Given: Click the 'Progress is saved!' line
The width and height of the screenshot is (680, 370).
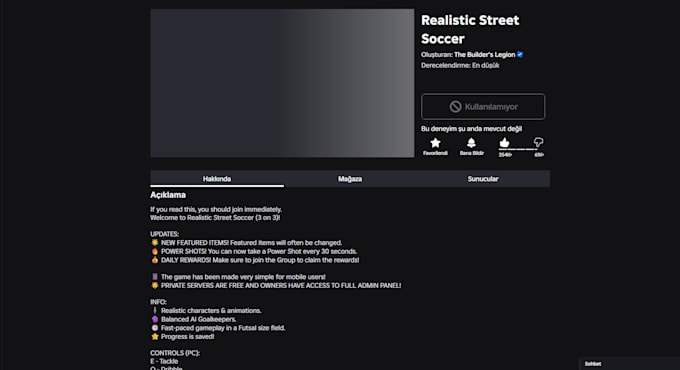Looking at the screenshot, I should click(182, 337).
